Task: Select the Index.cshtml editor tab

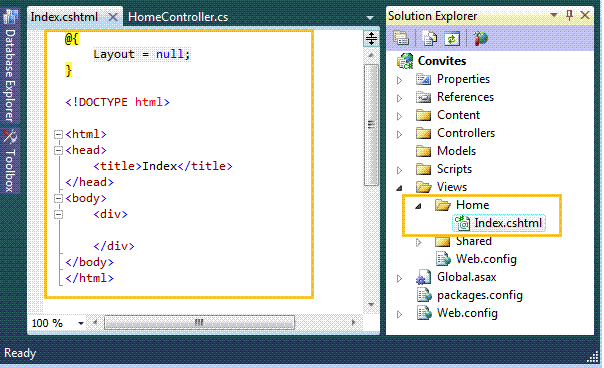Action: [64, 17]
